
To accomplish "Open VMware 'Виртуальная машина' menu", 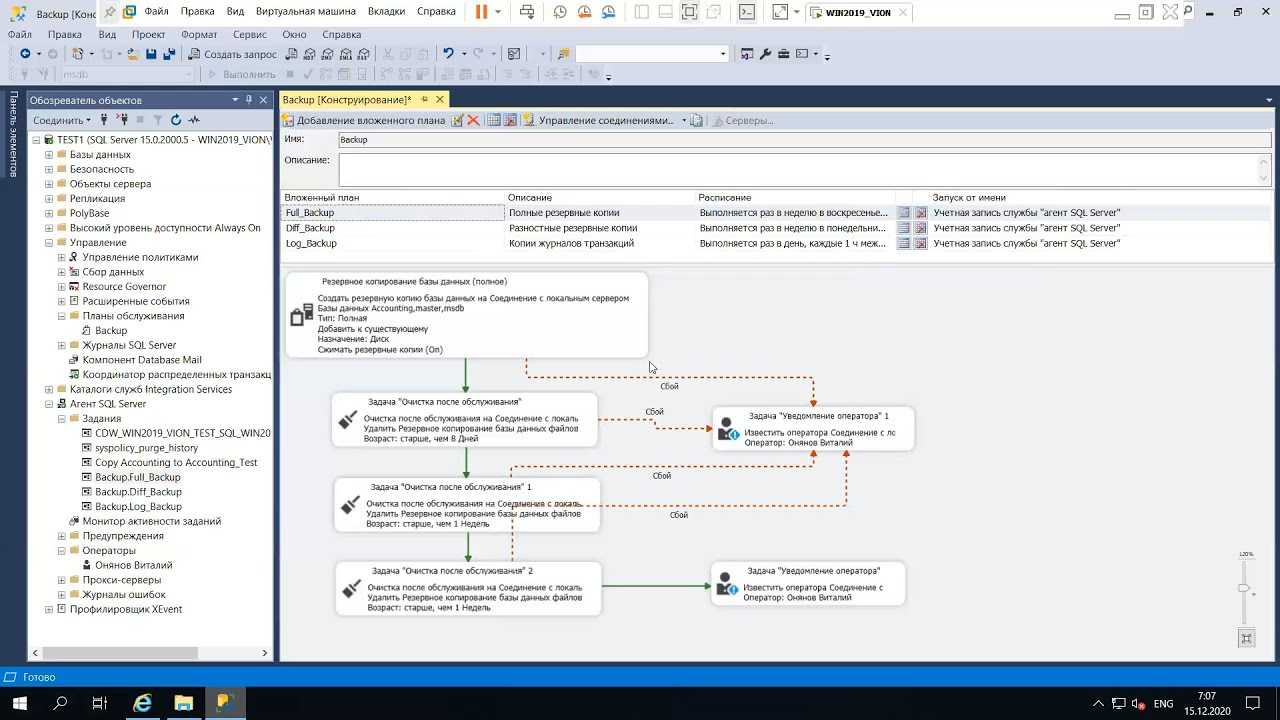I will coord(305,11).
